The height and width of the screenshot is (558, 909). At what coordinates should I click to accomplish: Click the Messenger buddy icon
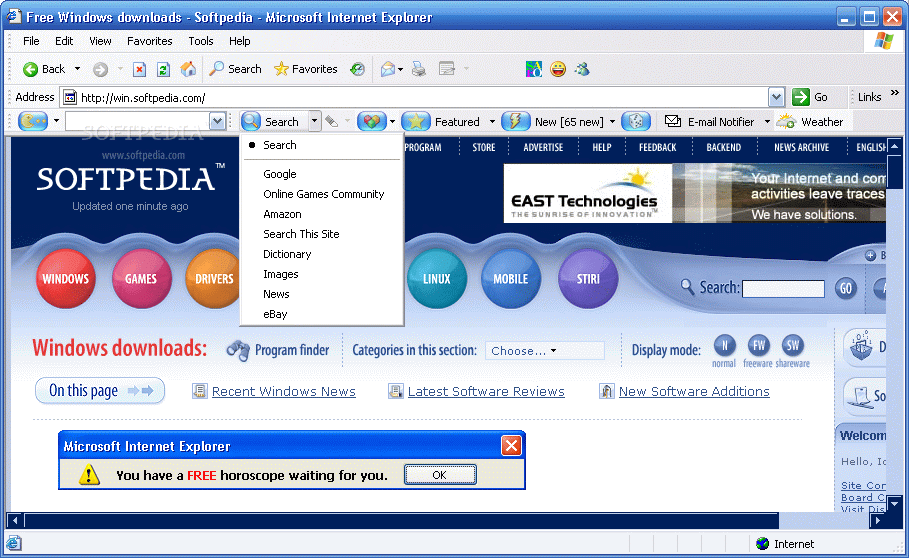point(582,70)
